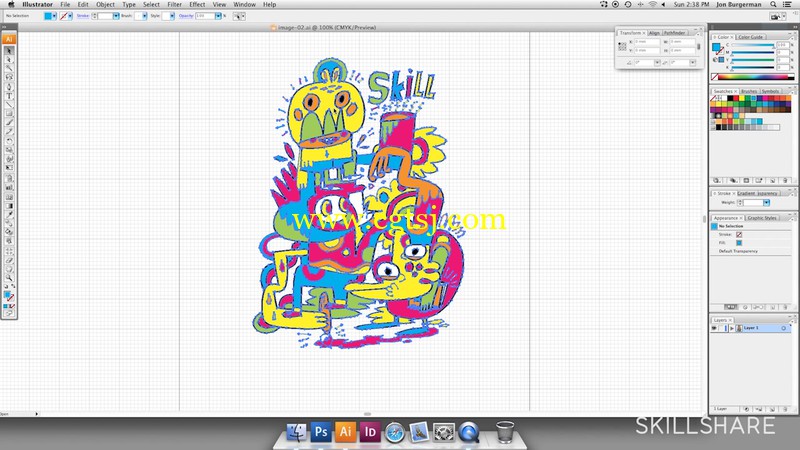
Task: Open the Trash in the dock
Action: click(505, 432)
